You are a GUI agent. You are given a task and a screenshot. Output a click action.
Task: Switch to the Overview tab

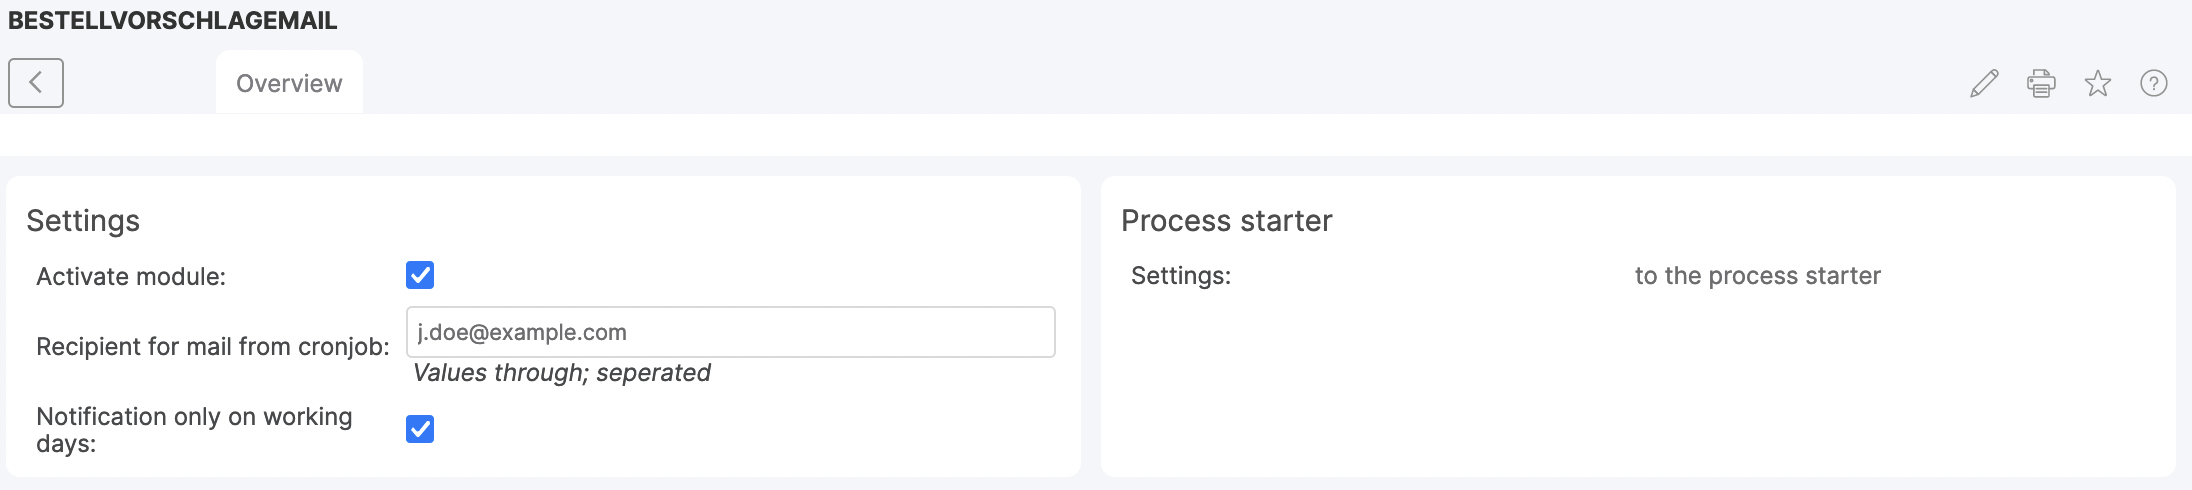[289, 83]
